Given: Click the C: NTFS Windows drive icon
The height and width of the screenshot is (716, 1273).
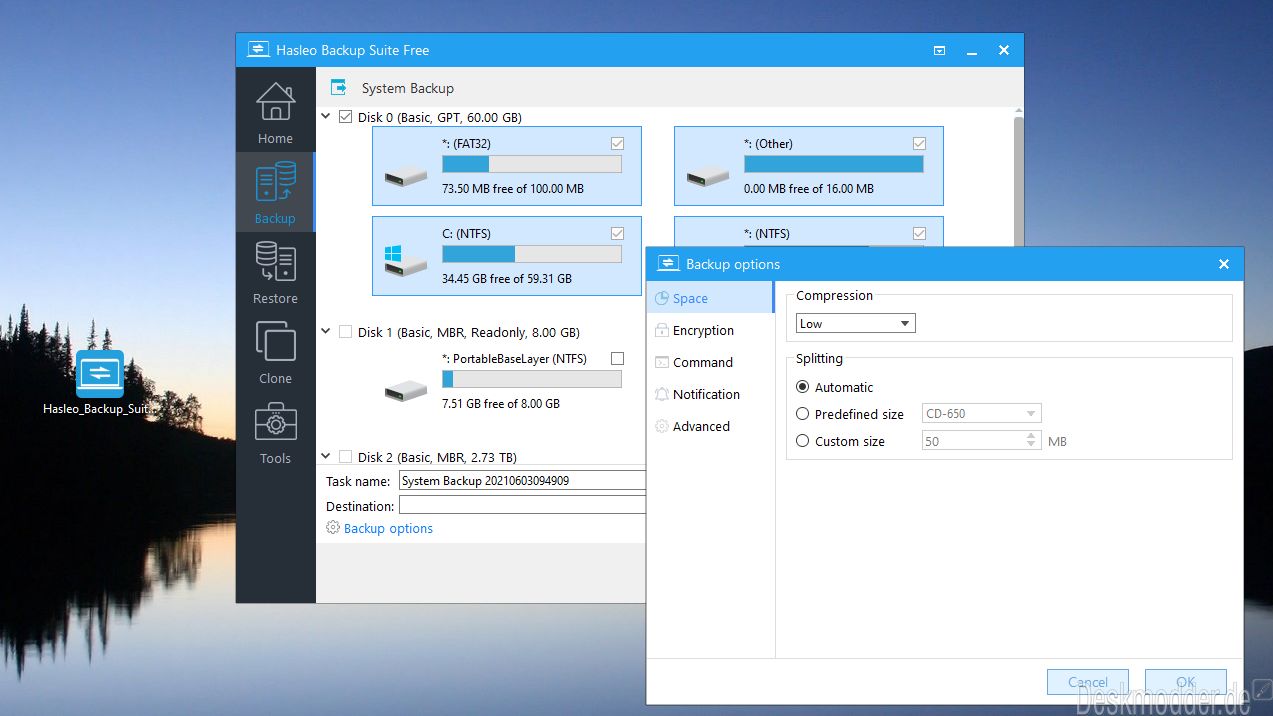Looking at the screenshot, I should tap(405, 263).
